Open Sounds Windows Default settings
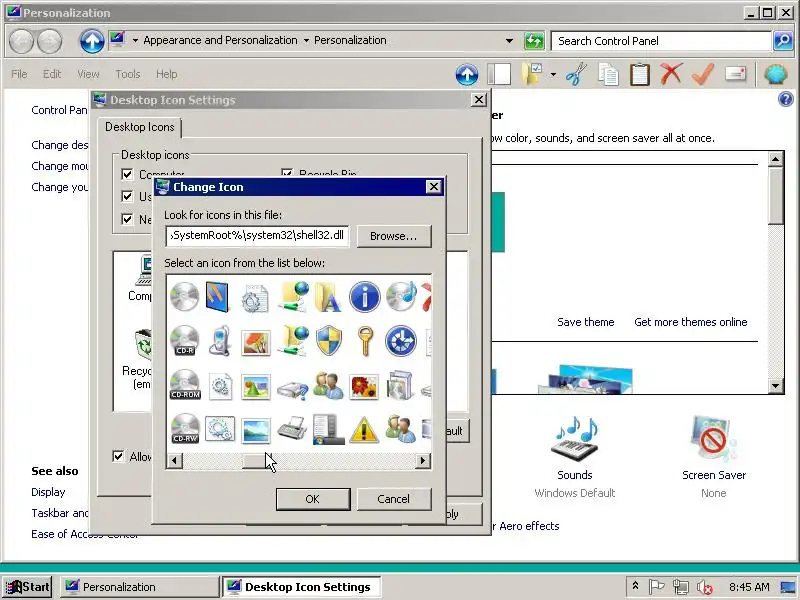 click(x=574, y=457)
